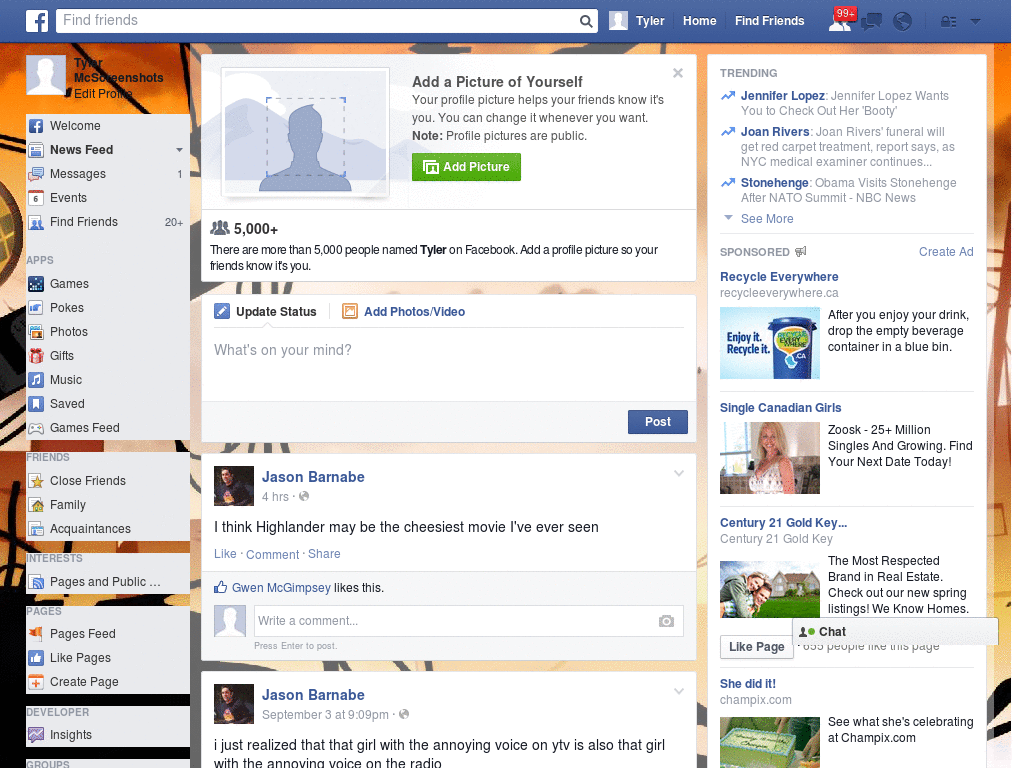Click Music note icon in sidebar
Image resolution: width=1024 pixels, height=768 pixels.
click(36, 380)
